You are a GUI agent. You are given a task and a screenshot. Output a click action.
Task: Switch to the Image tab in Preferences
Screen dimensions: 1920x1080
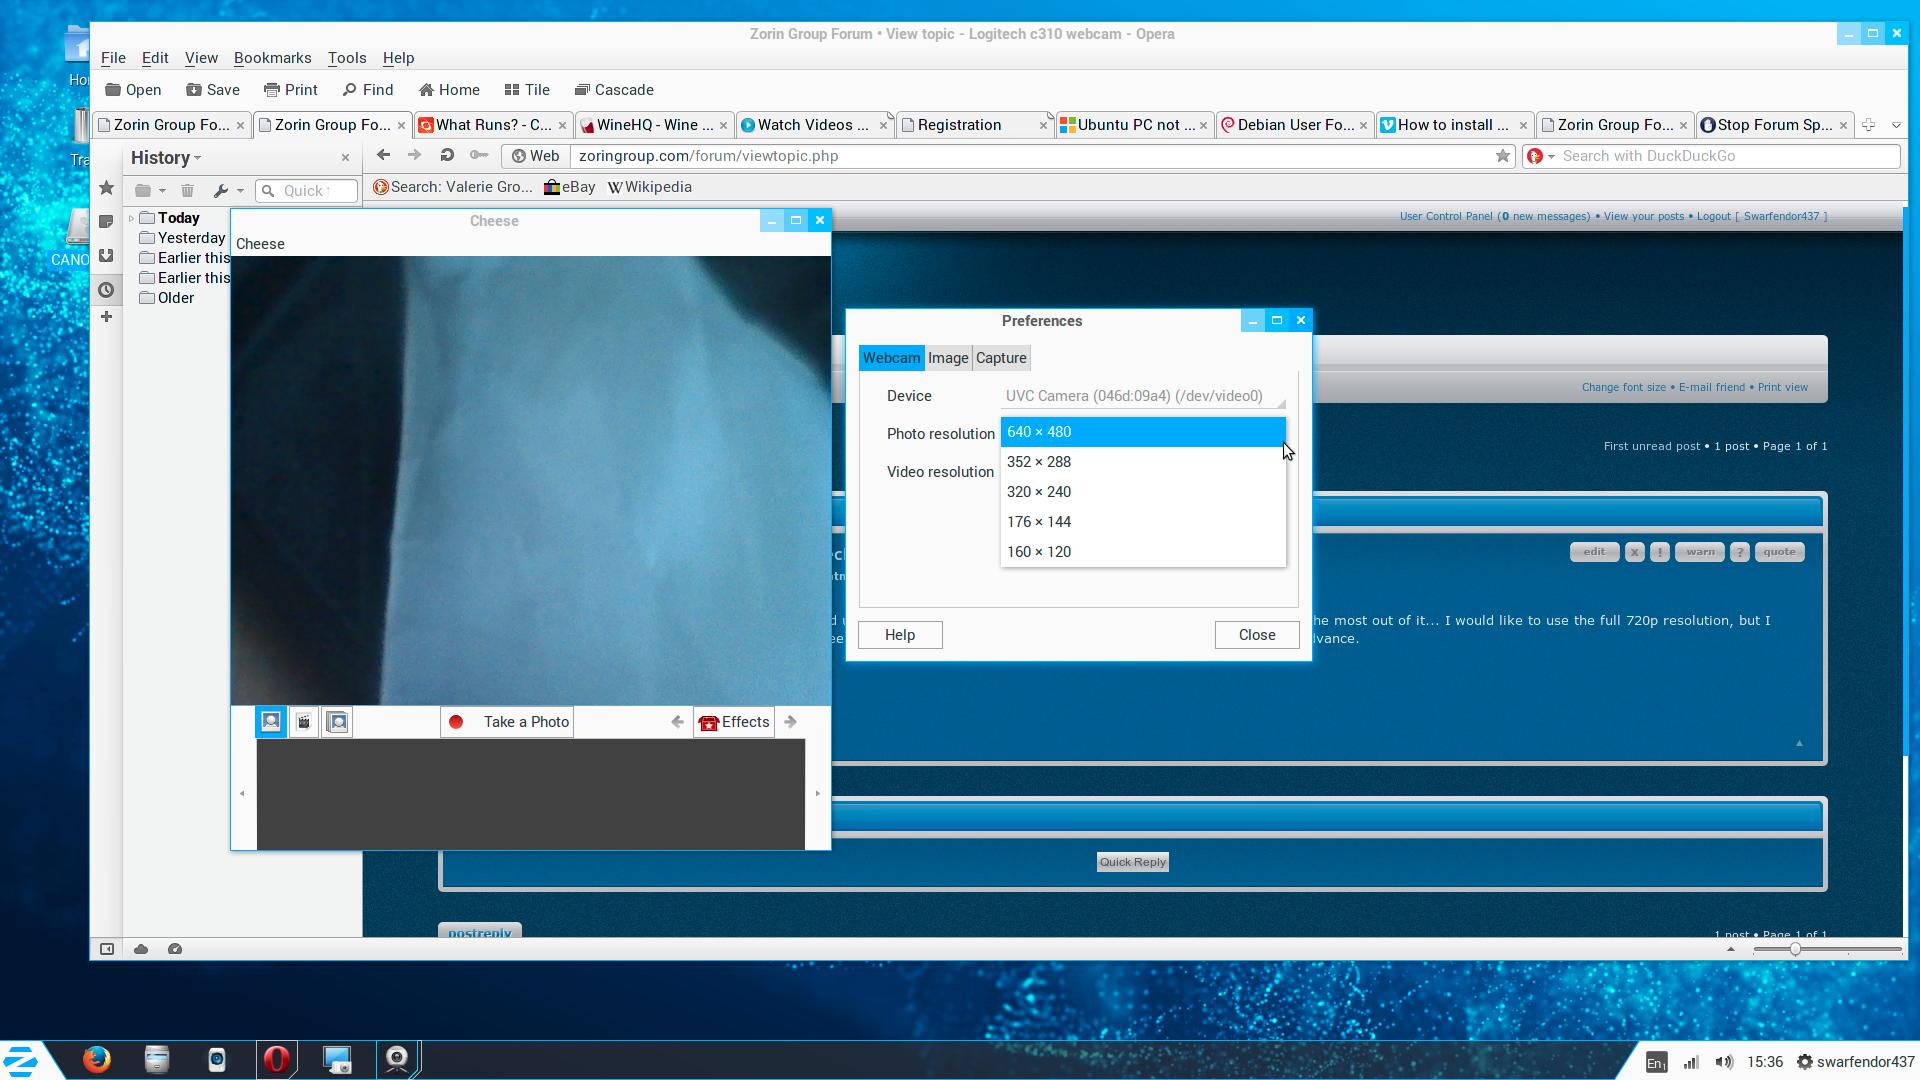pos(948,358)
